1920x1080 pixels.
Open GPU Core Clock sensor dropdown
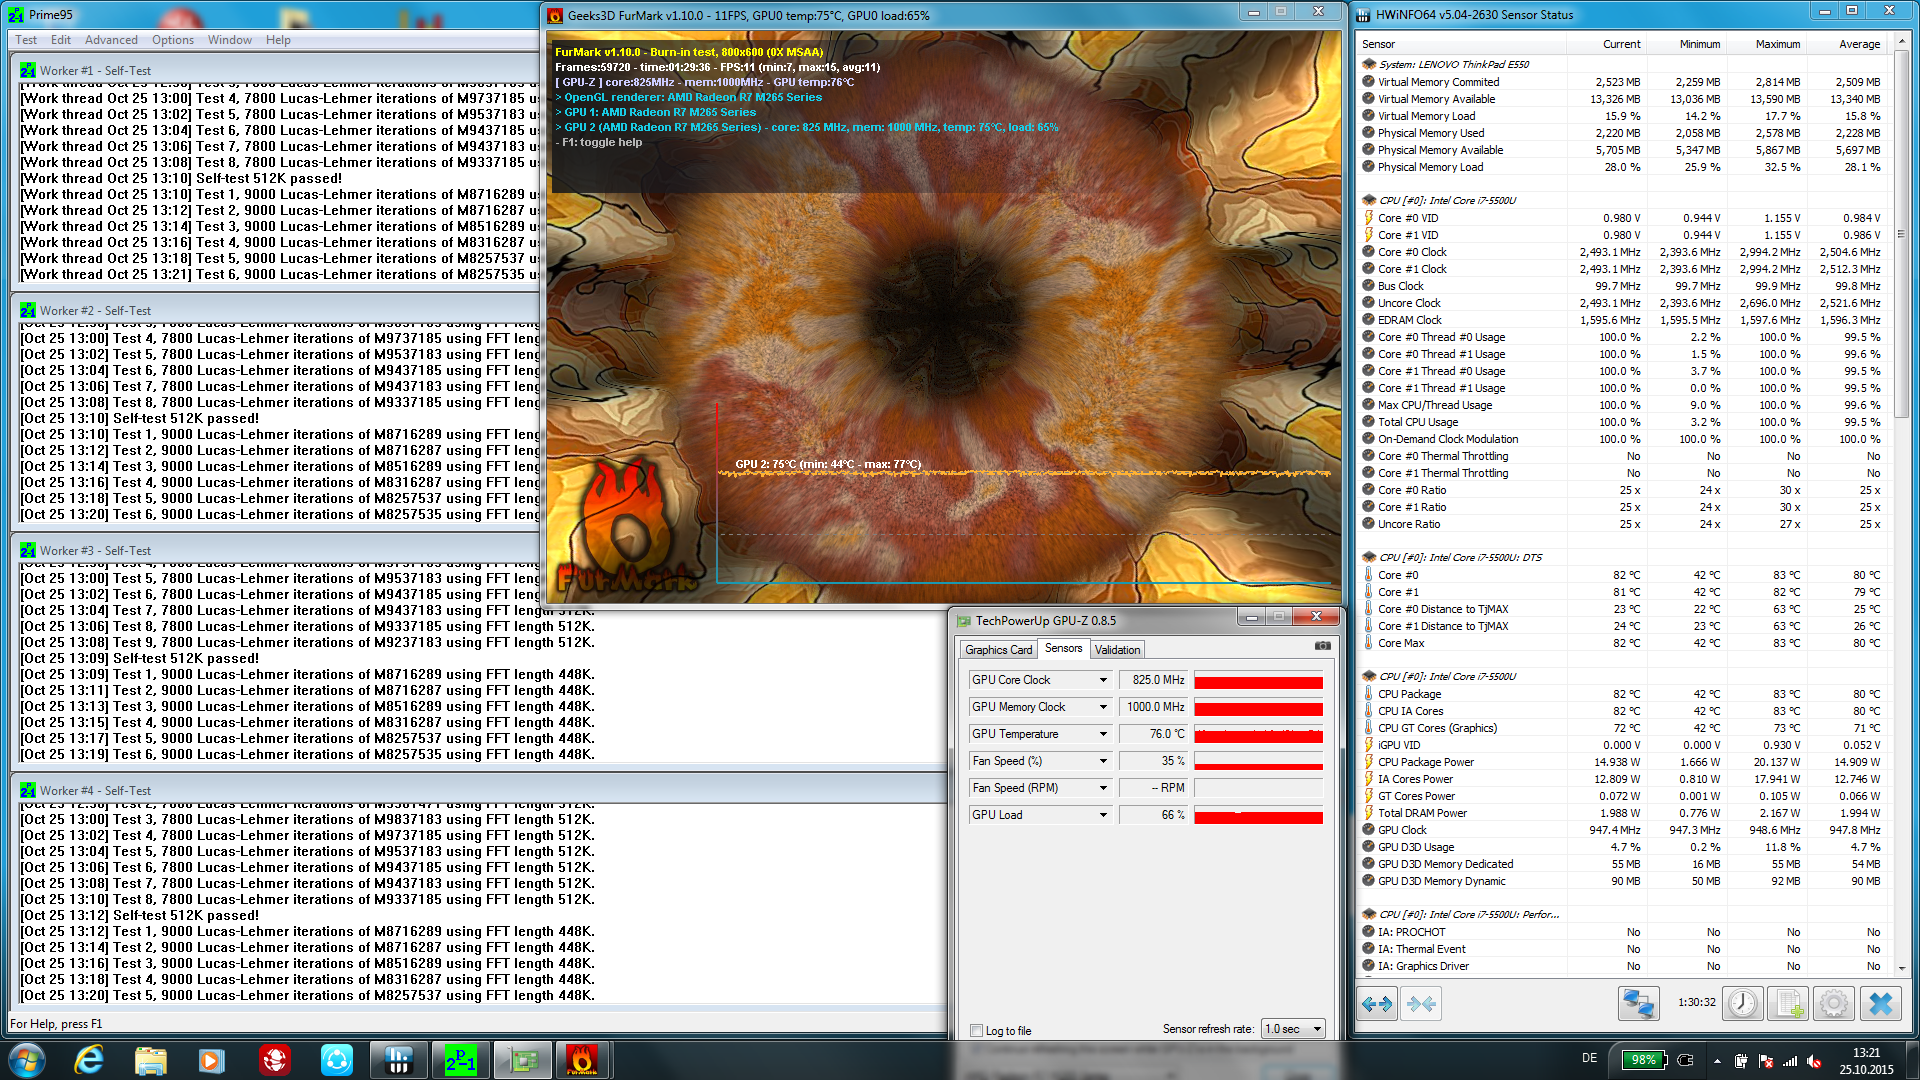[1103, 680]
